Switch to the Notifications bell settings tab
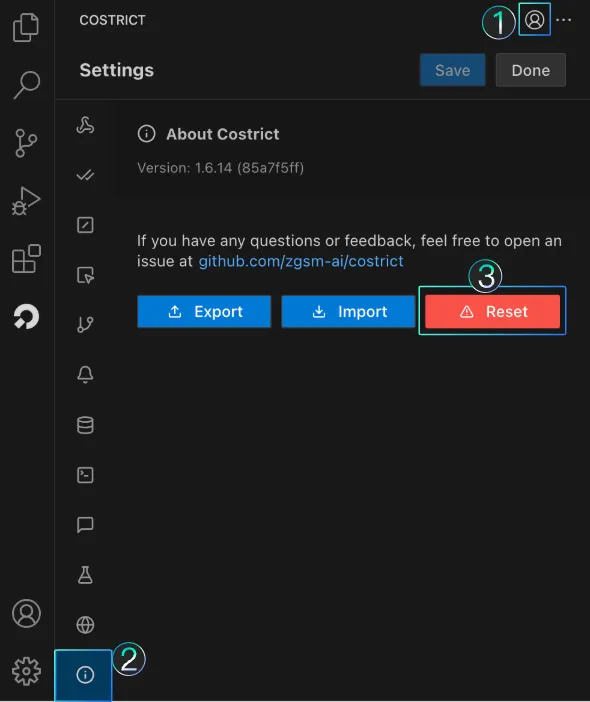Image resolution: width=590 pixels, height=702 pixels. click(x=85, y=374)
